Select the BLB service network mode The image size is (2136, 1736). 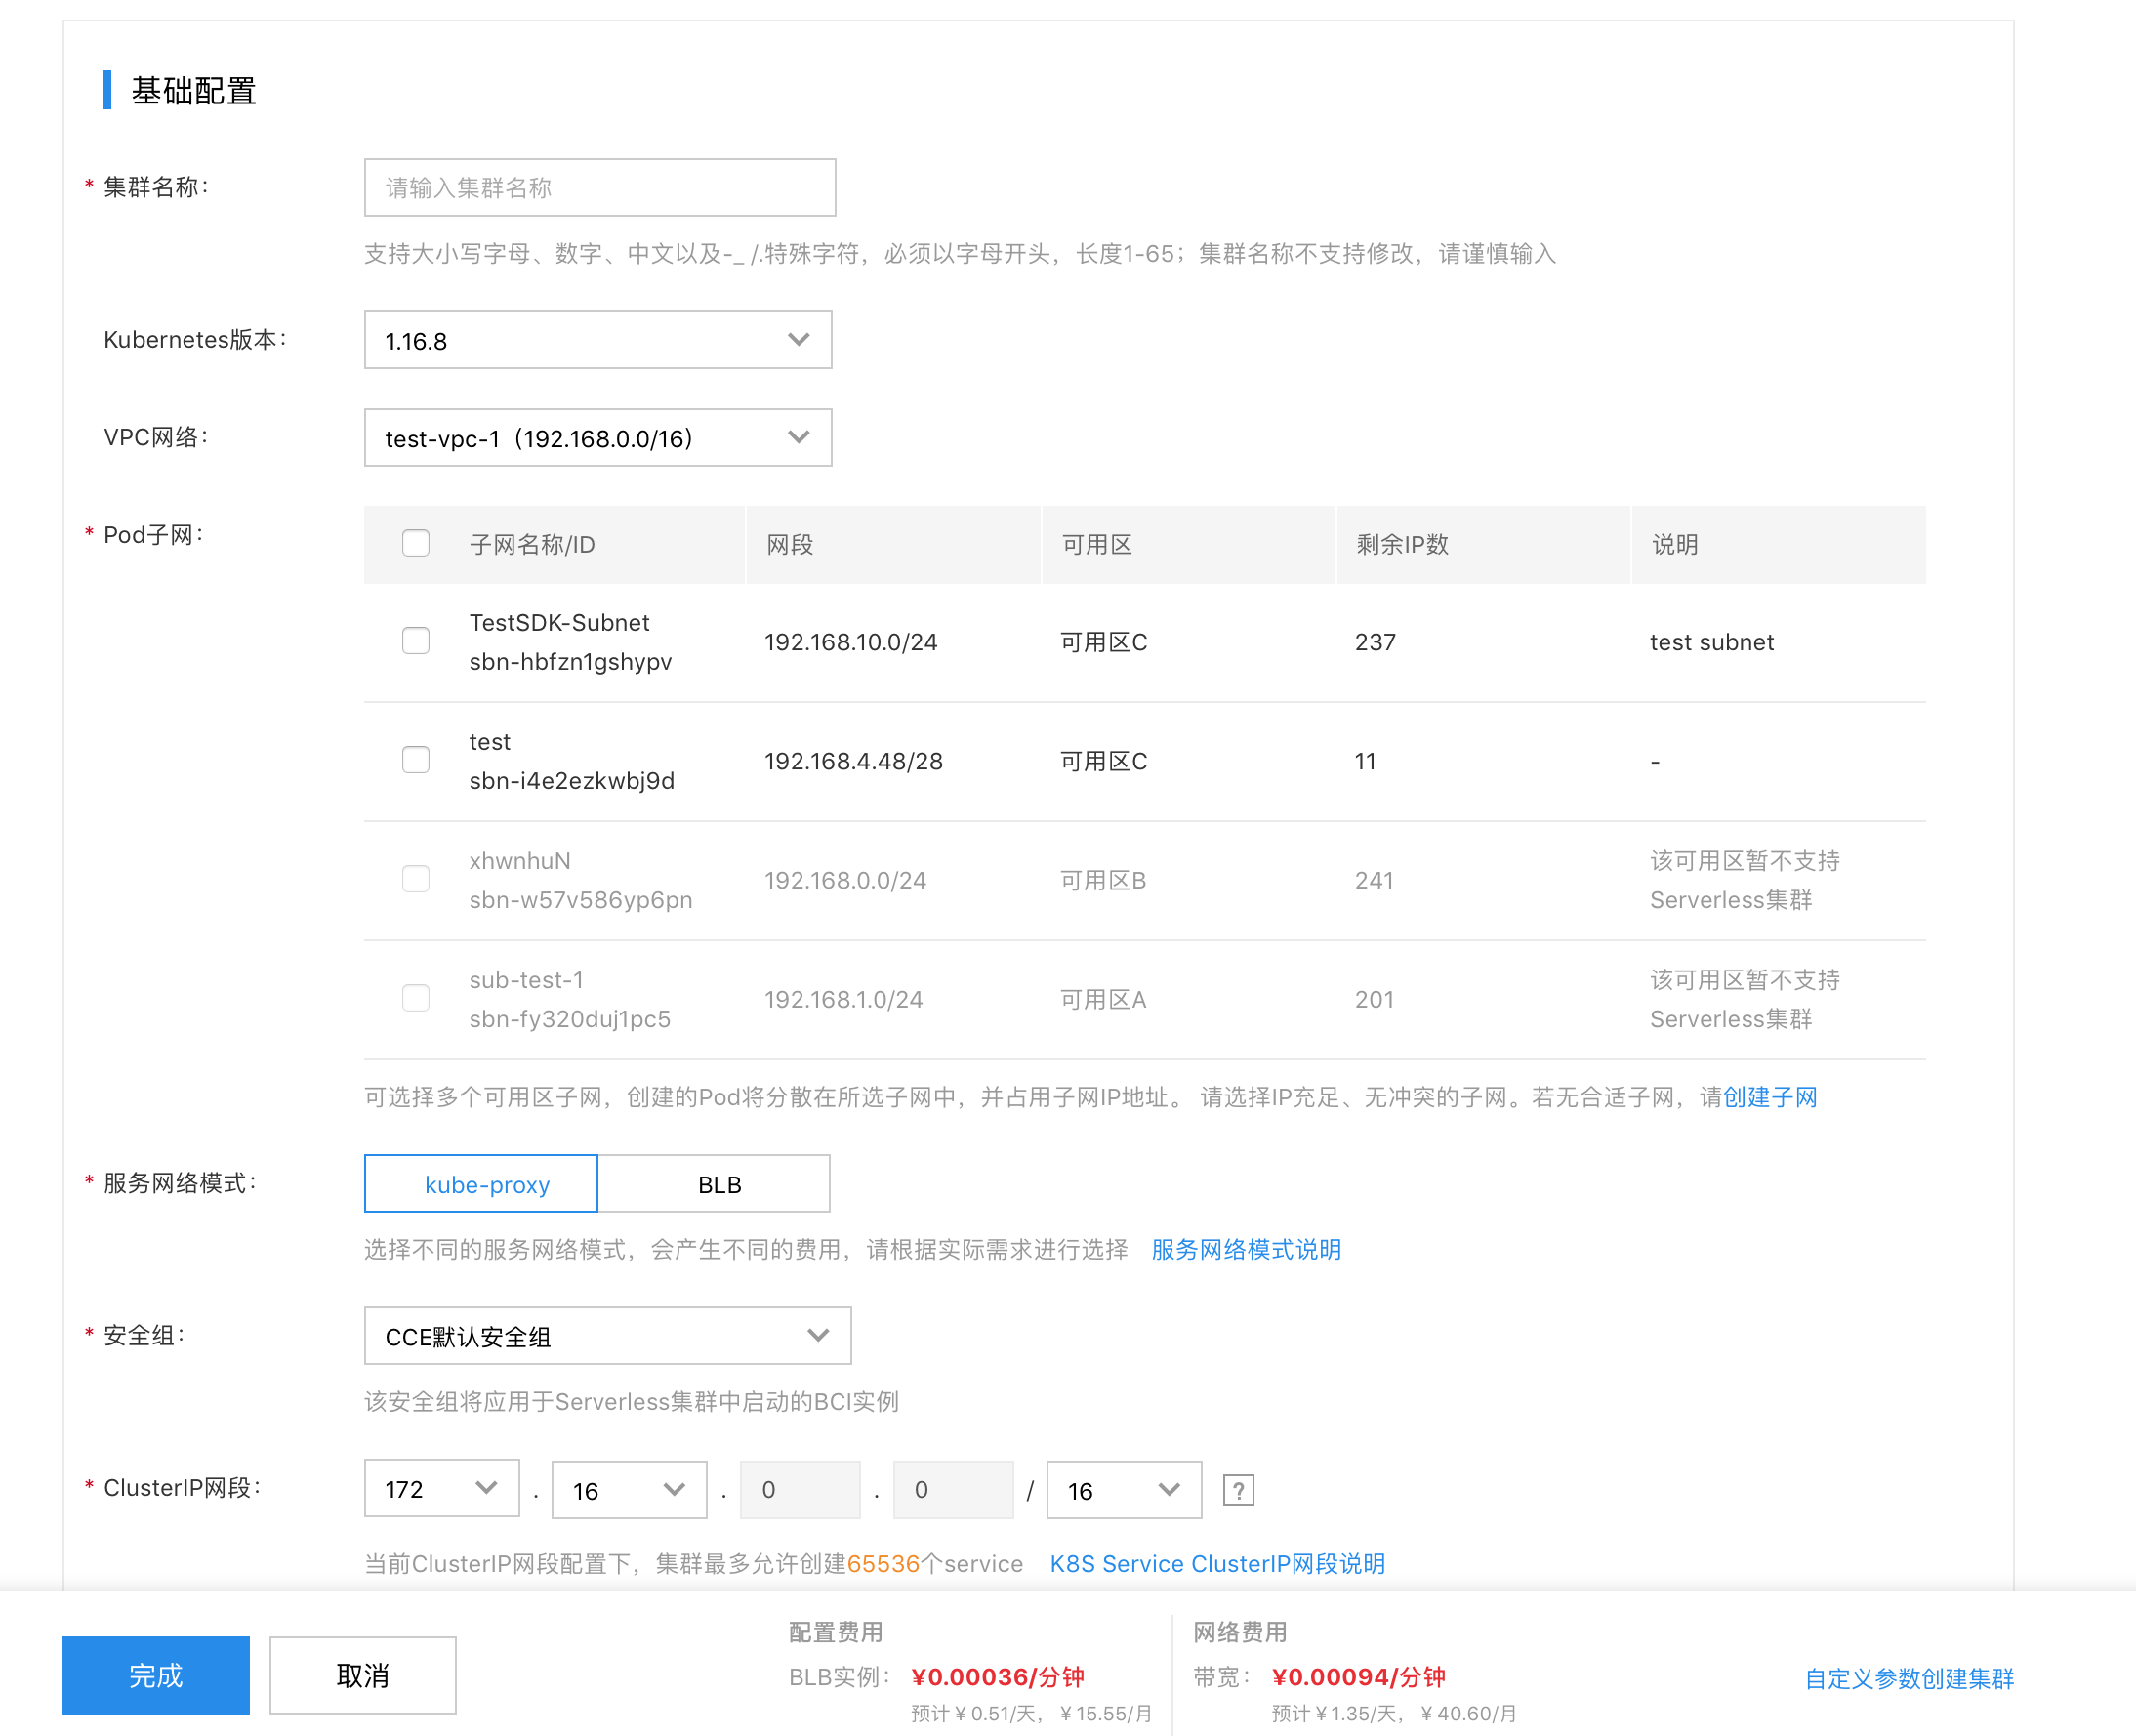[714, 1184]
